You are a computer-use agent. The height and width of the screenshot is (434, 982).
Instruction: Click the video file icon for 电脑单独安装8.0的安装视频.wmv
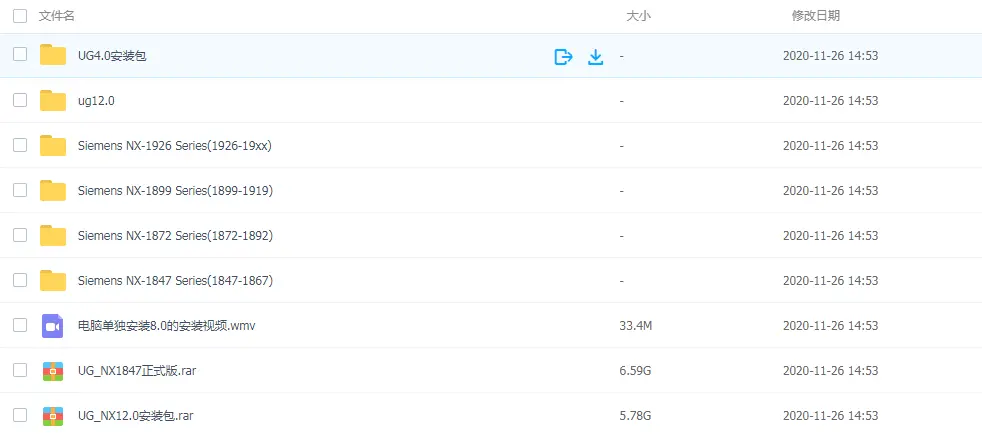click(53, 326)
